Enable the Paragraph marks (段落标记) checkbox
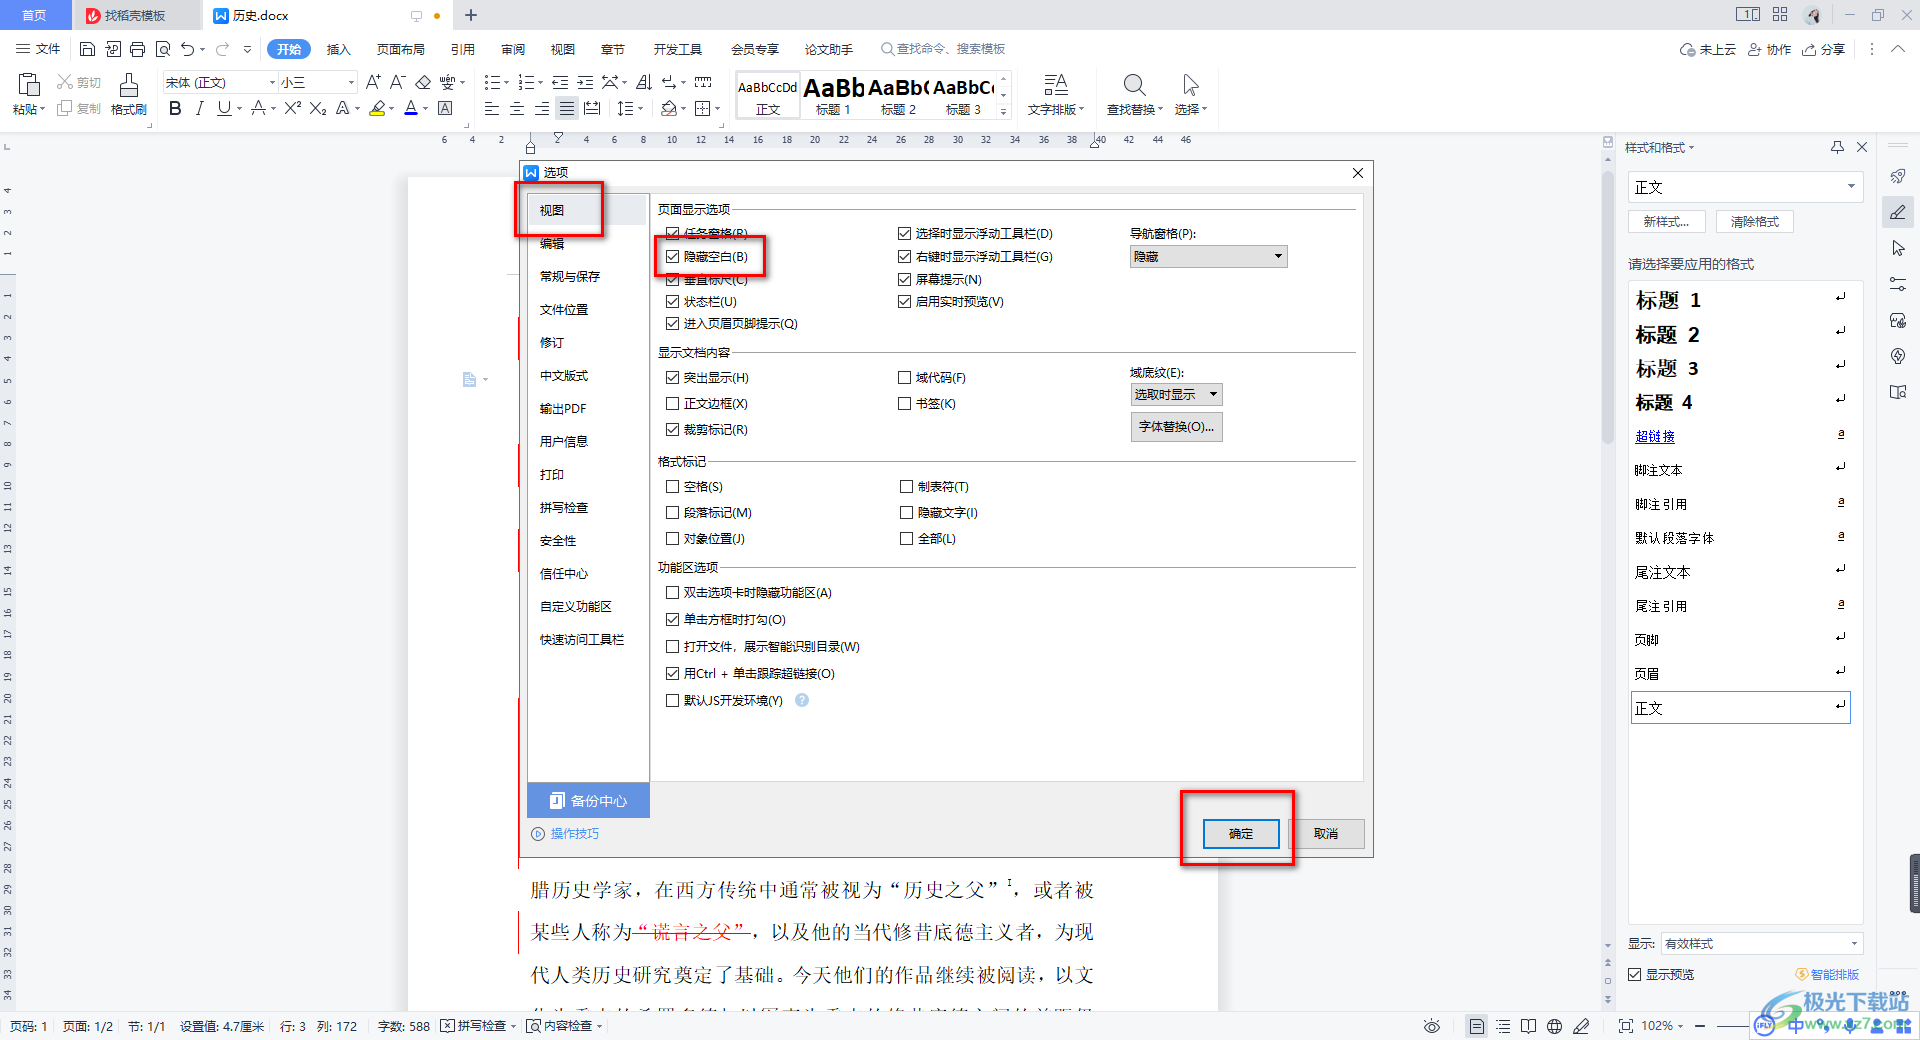Viewport: 1920px width, 1040px height. pyautogui.click(x=673, y=513)
